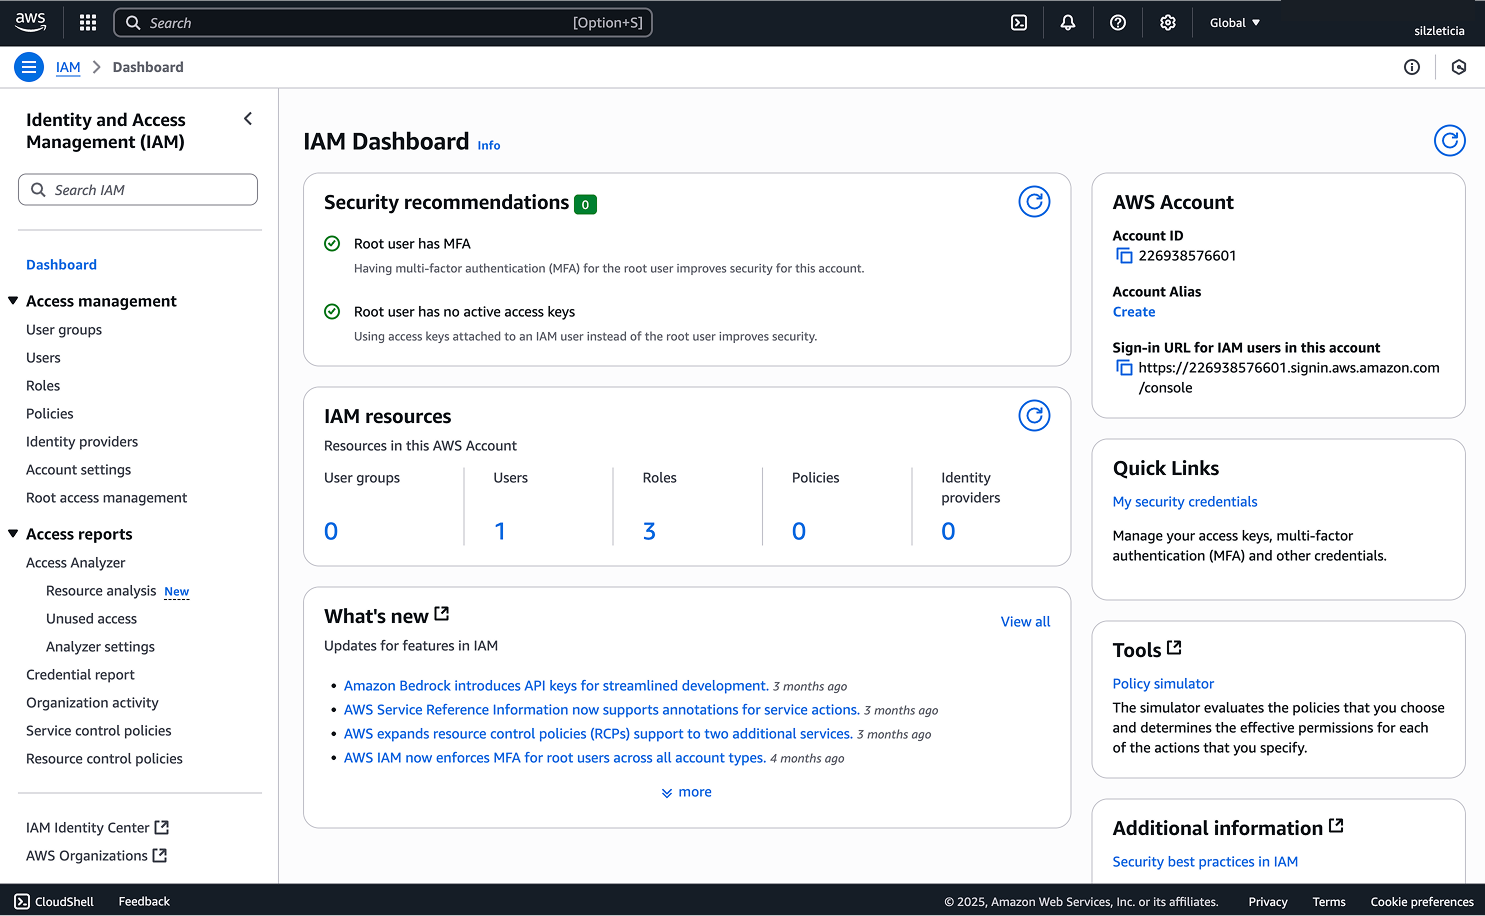
Task: Refresh the Security recommendations panel
Action: click(x=1034, y=201)
